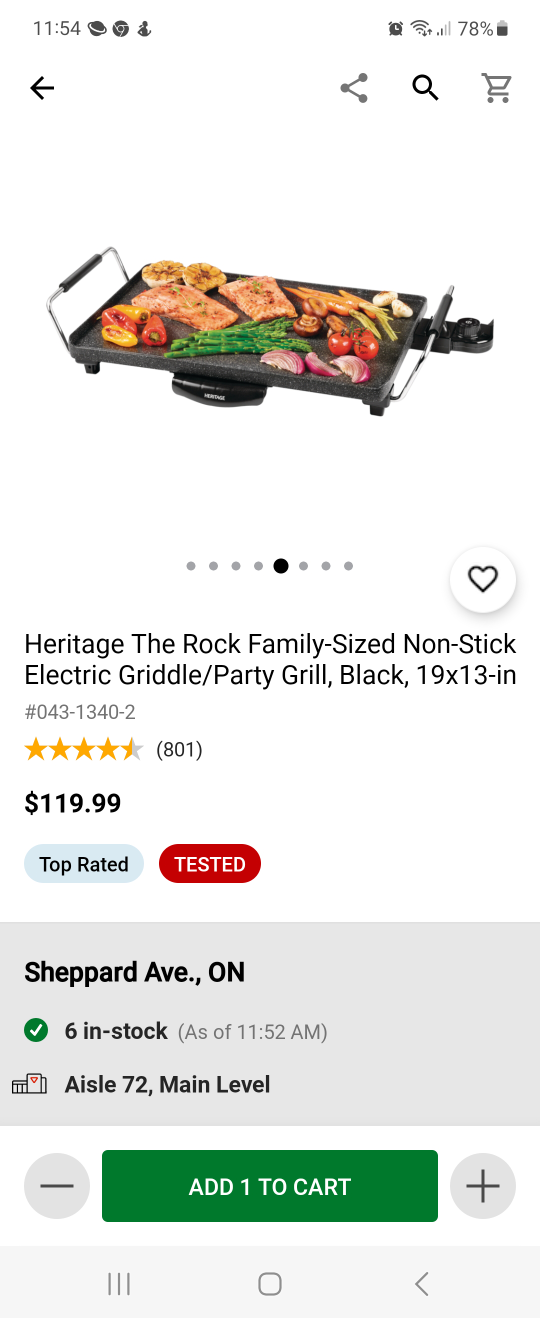Tap the back arrow icon
This screenshot has height=1318, width=540.
[x=42, y=89]
